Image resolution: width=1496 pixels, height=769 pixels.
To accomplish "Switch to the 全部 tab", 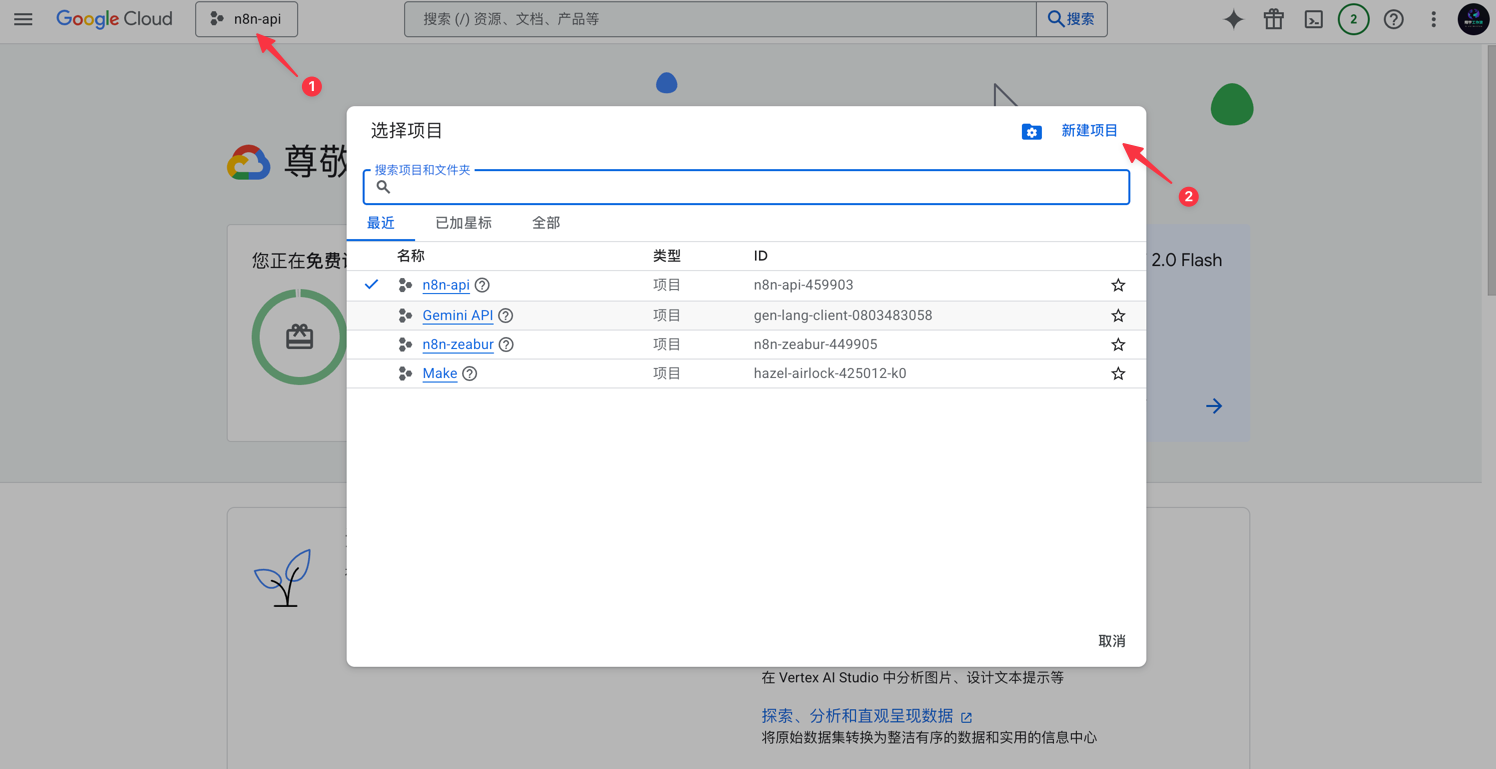I will [545, 223].
